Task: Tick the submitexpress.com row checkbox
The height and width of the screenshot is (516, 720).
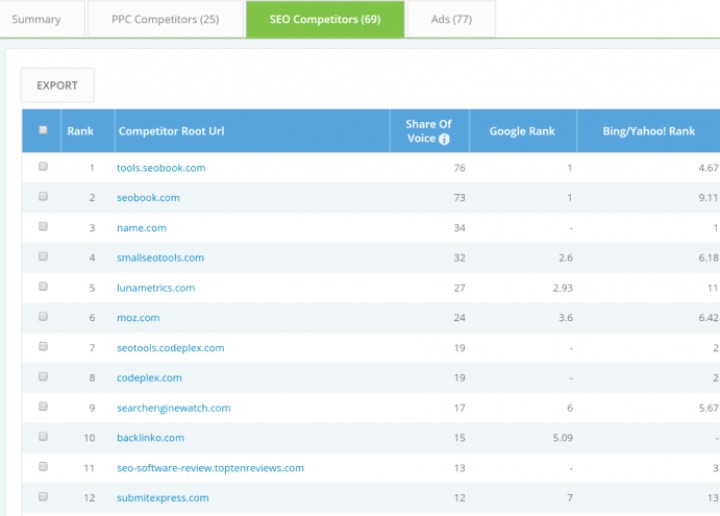Action: (43, 496)
